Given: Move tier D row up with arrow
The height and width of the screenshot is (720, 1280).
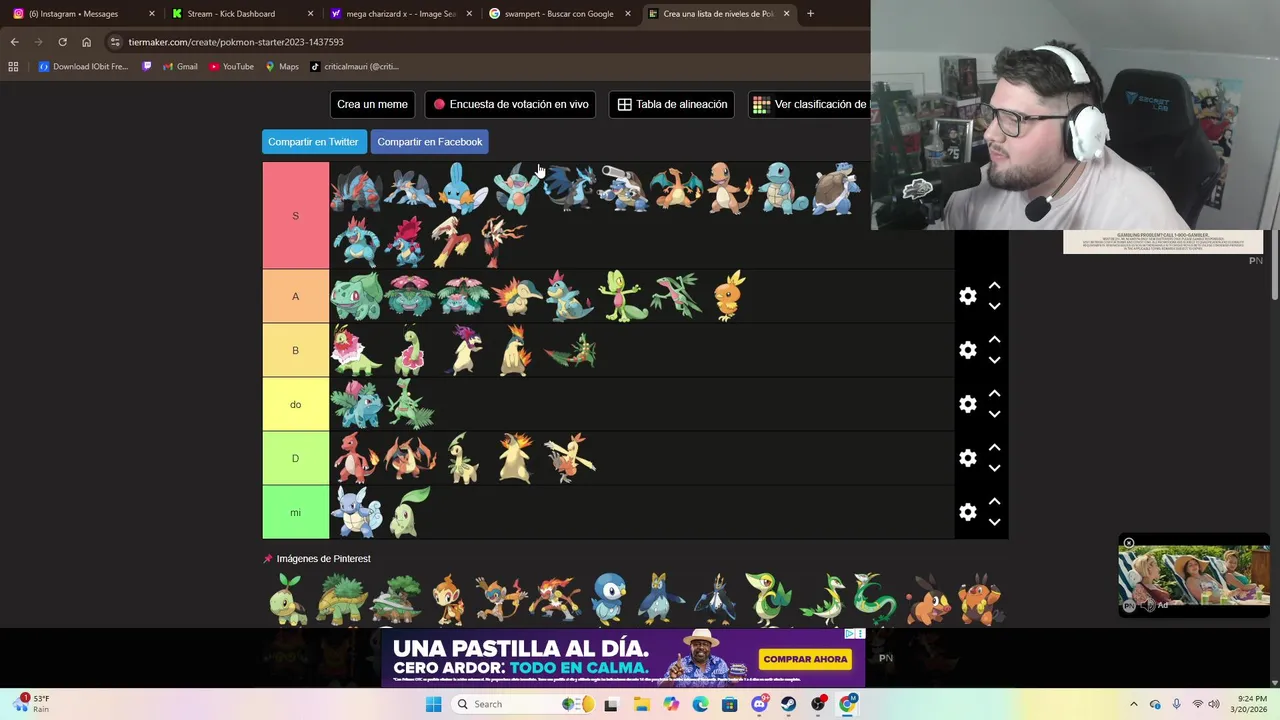Looking at the screenshot, I should [994, 448].
